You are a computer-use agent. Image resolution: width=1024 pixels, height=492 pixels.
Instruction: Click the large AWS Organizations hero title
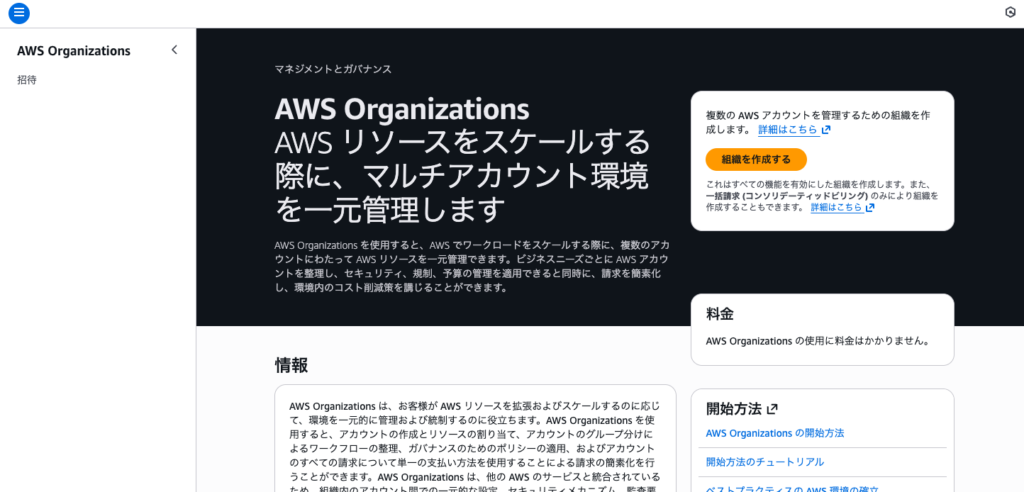[402, 108]
